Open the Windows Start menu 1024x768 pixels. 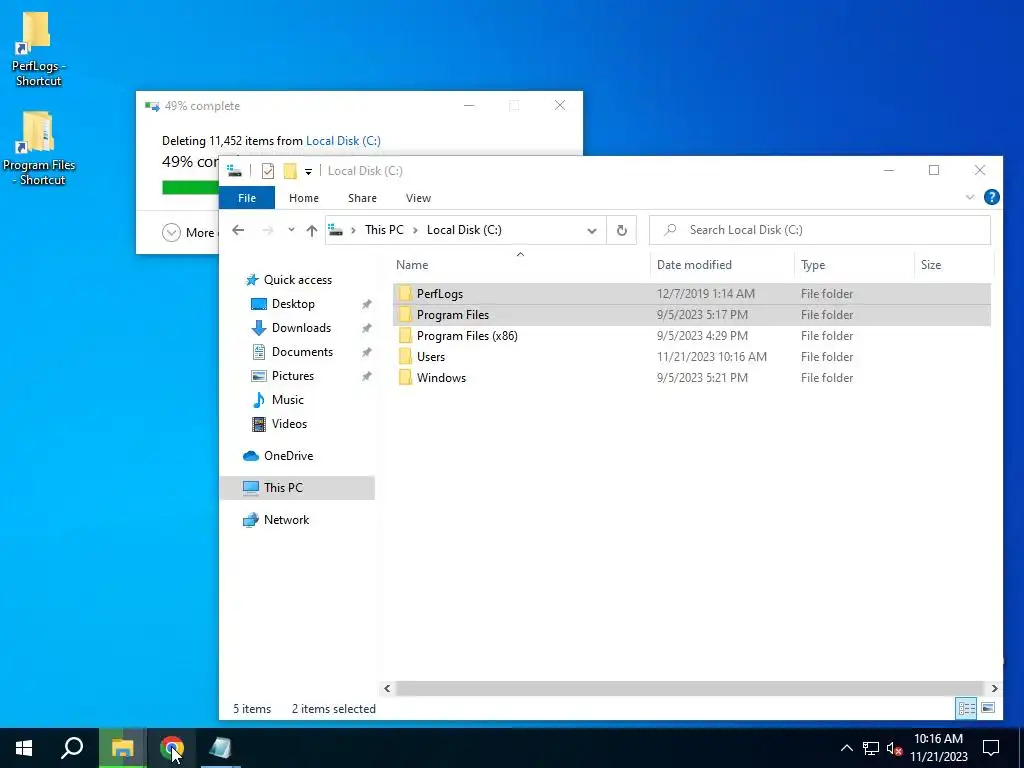tap(24, 748)
